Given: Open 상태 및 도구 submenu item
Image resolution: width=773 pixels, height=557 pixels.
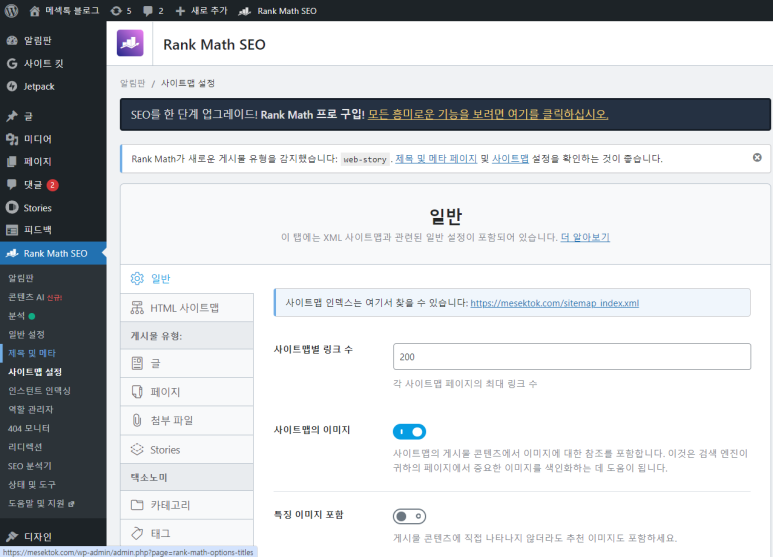Looking at the screenshot, I should [x=32, y=484].
